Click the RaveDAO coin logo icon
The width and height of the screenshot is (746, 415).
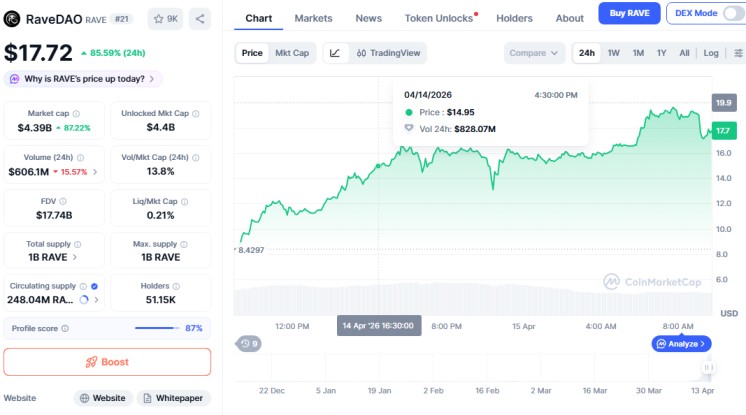pyautogui.click(x=12, y=19)
